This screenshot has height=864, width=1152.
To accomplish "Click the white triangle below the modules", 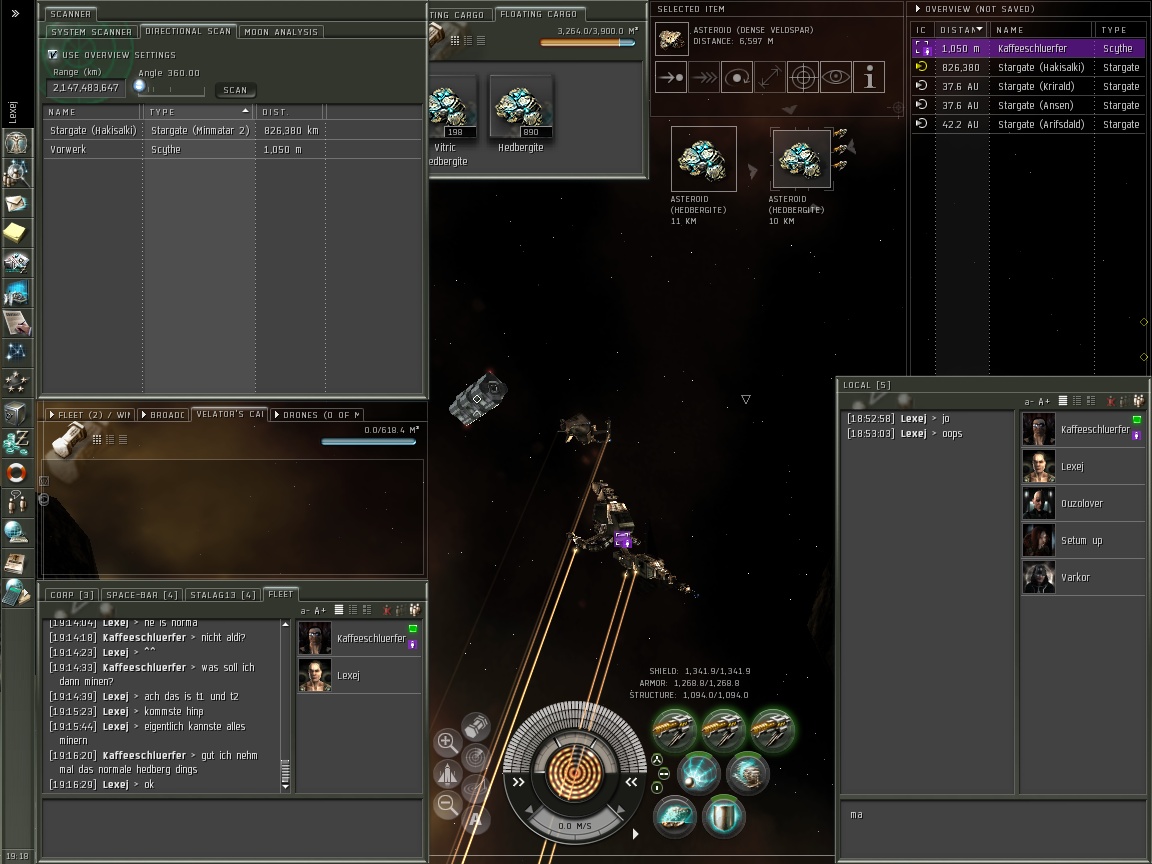I will point(636,834).
